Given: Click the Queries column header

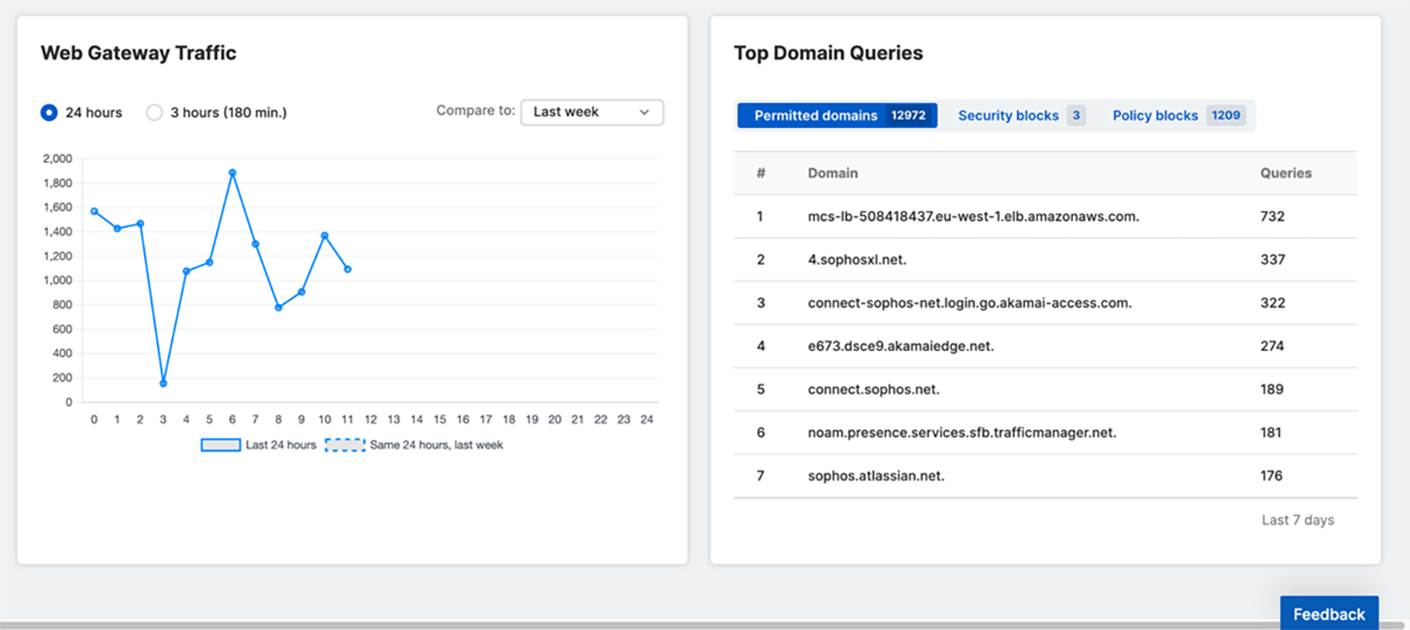Looking at the screenshot, I should pos(1288,173).
